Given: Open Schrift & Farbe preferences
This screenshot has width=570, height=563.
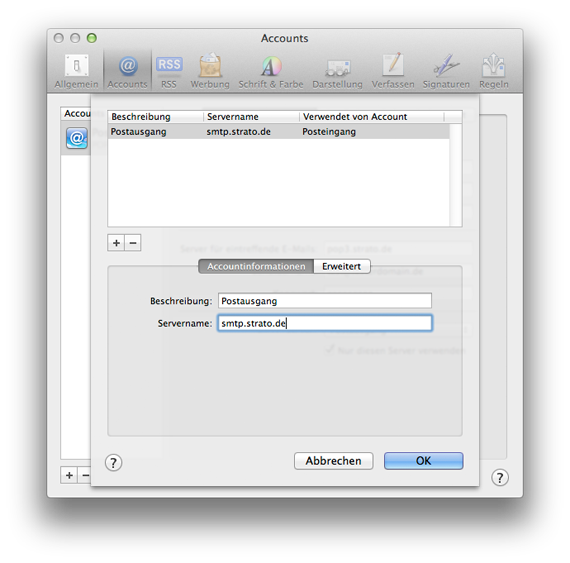Looking at the screenshot, I should click(x=271, y=72).
